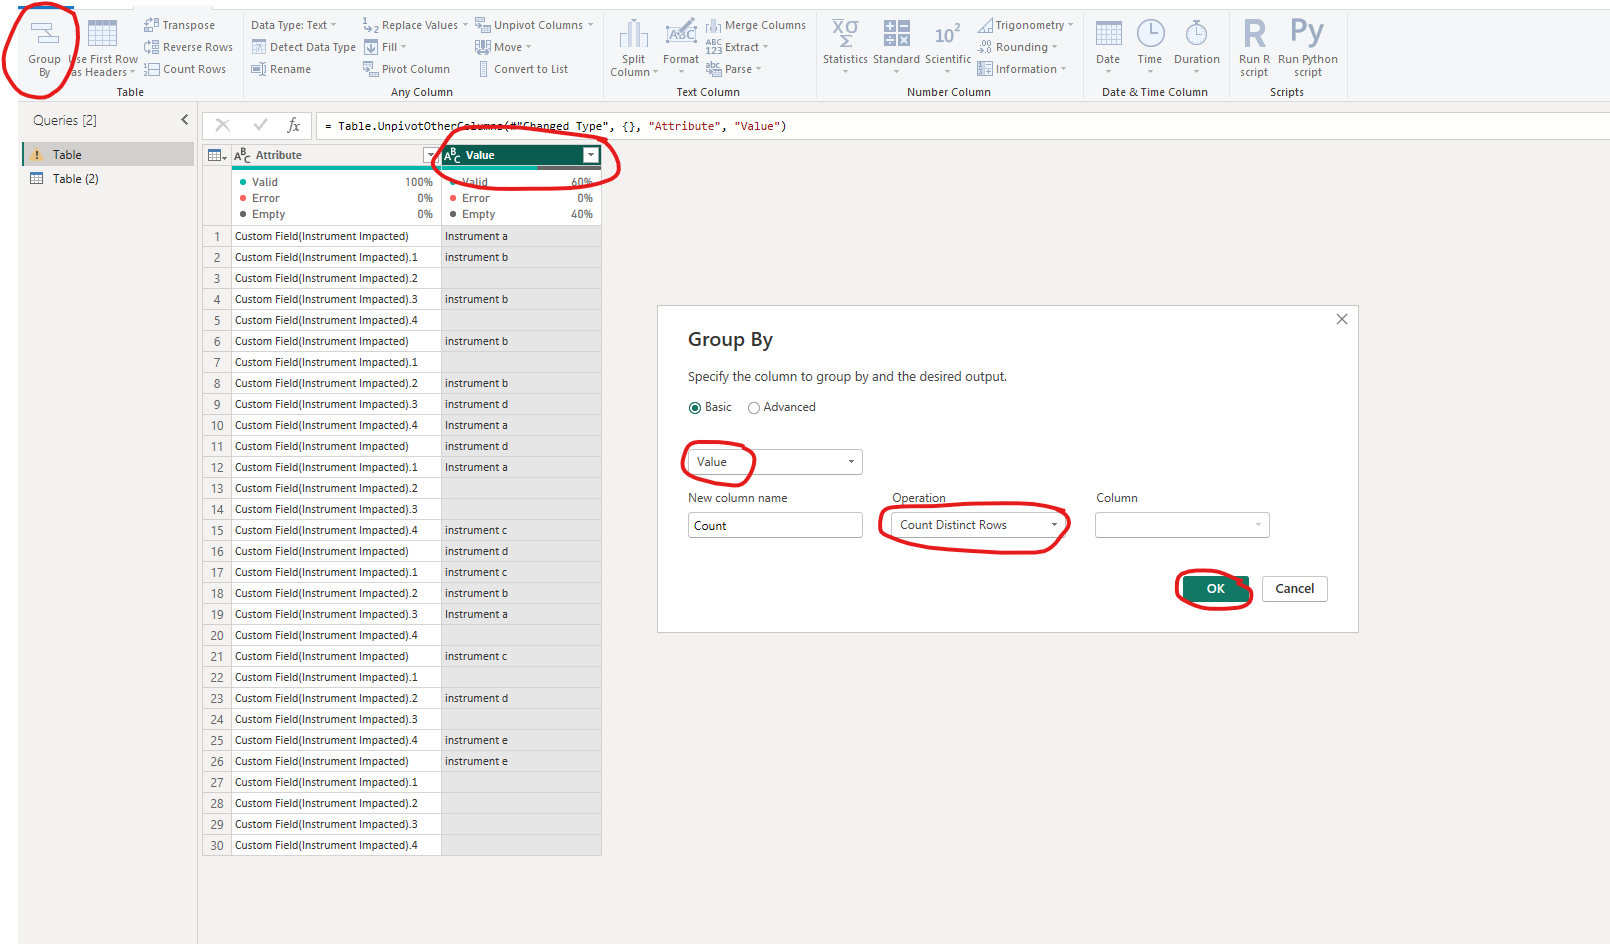Click the table corner menu icon
1610x944 pixels.
(216, 155)
